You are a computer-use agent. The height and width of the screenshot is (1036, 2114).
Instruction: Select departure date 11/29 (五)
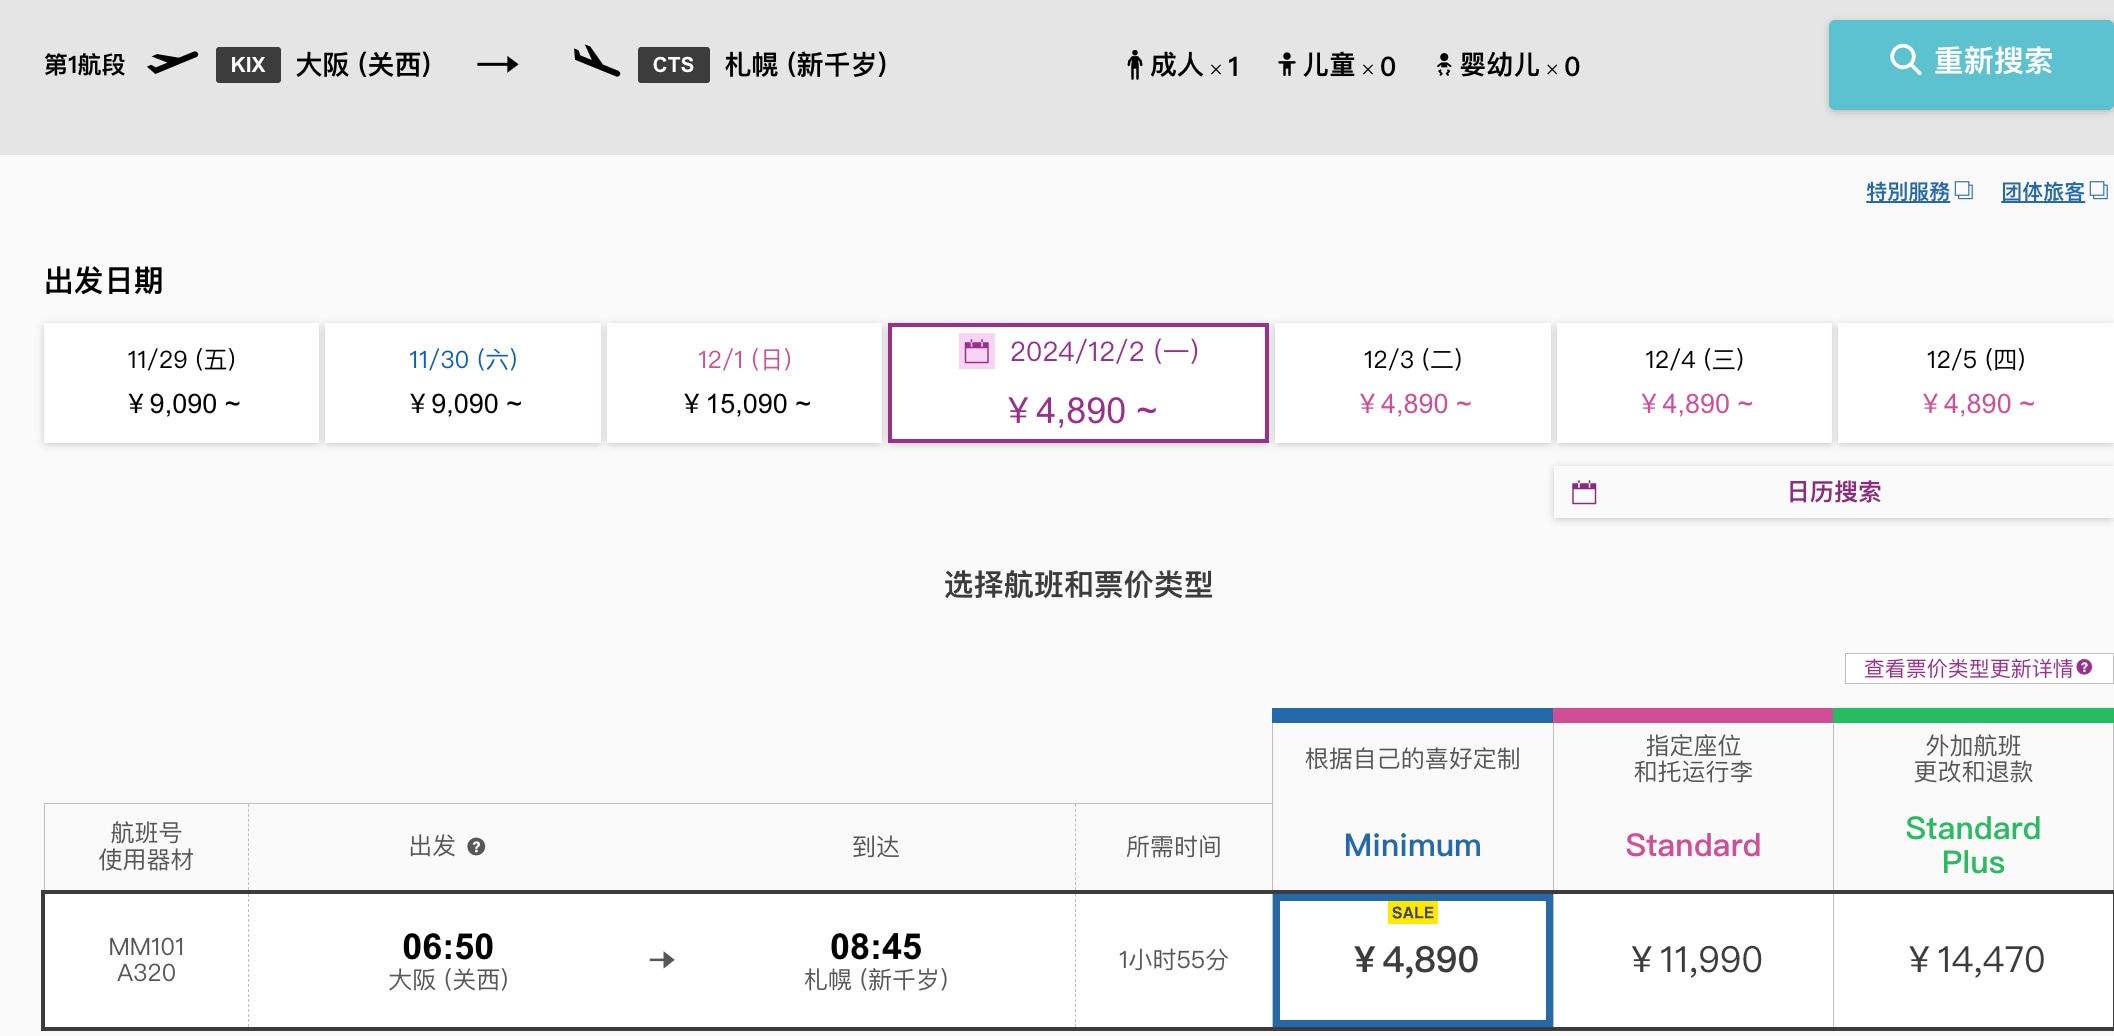[x=181, y=382]
